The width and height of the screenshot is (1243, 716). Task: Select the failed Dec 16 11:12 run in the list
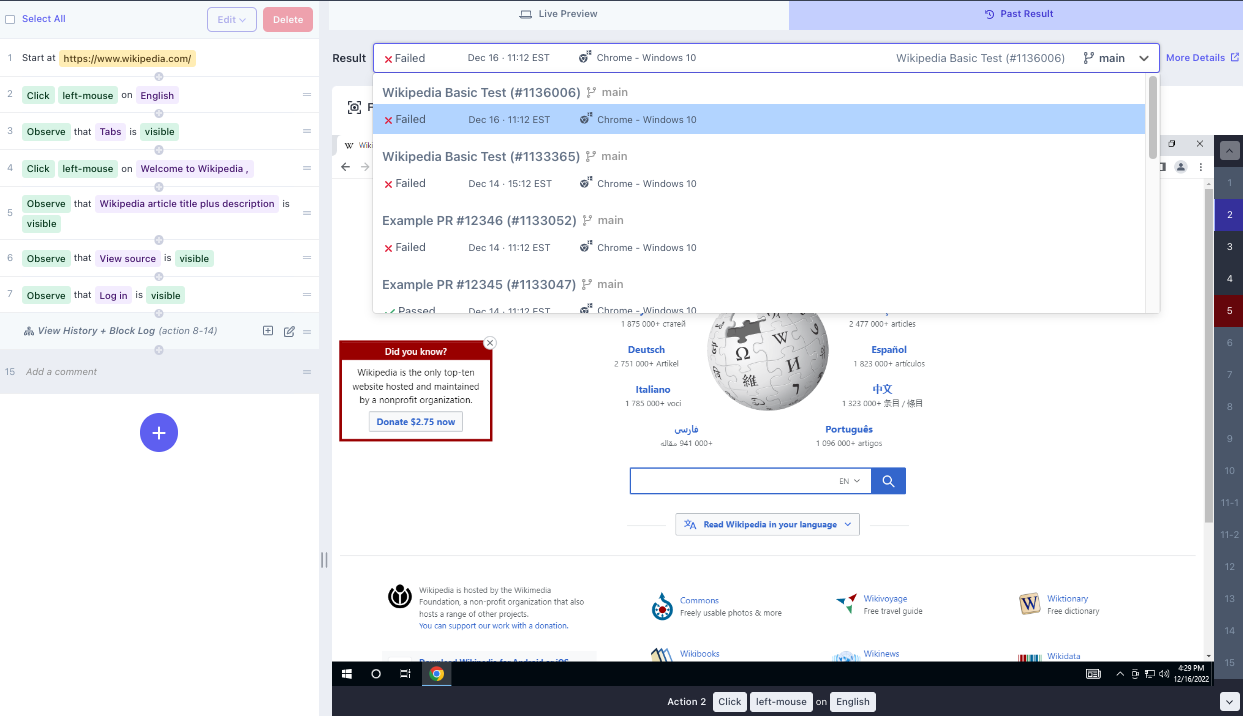coord(759,119)
